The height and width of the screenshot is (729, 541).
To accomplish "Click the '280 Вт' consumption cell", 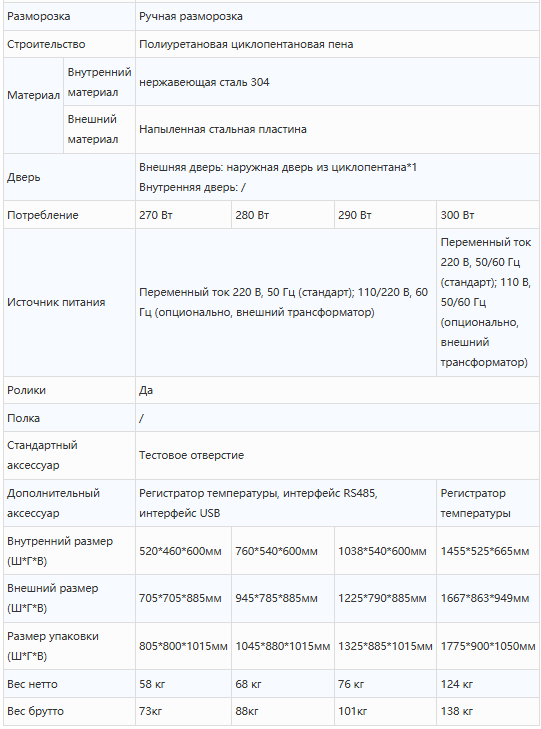I will click(283, 215).
